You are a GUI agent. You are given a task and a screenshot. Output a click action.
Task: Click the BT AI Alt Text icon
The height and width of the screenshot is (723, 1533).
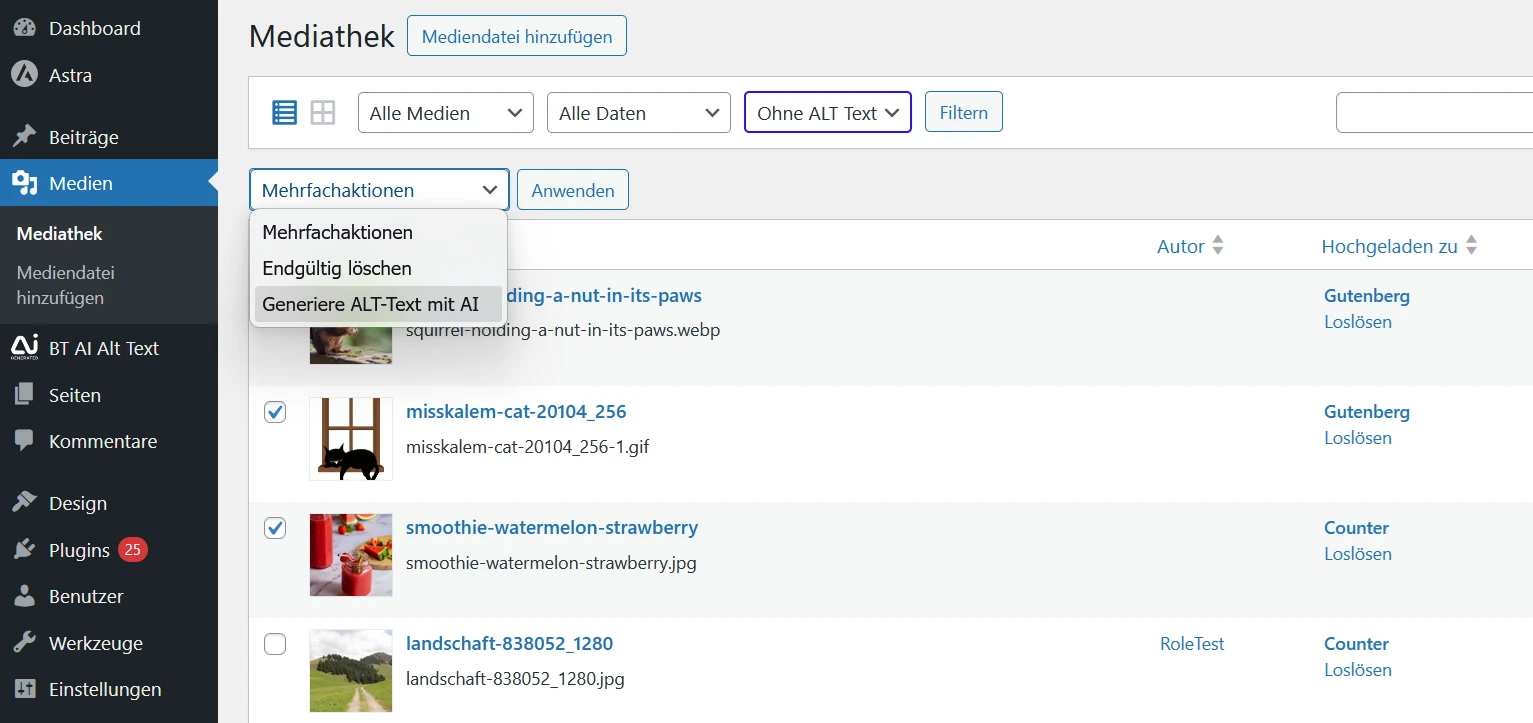[25, 347]
